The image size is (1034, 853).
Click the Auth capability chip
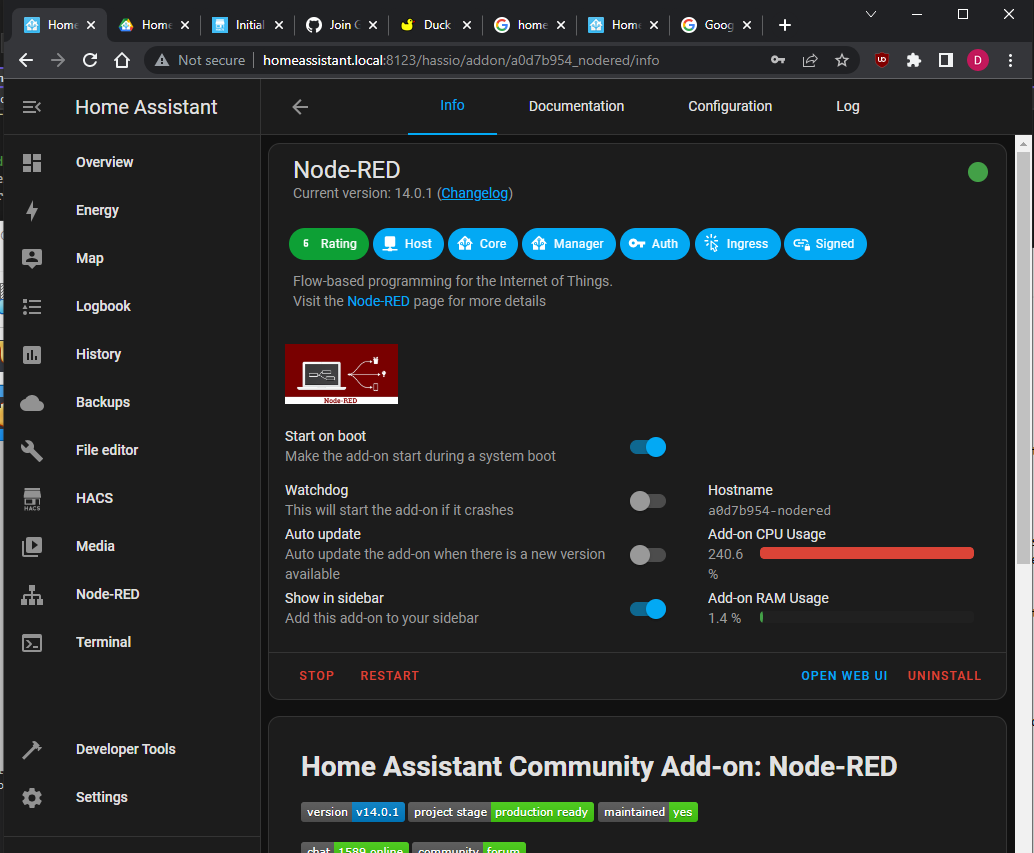pyautogui.click(x=654, y=244)
